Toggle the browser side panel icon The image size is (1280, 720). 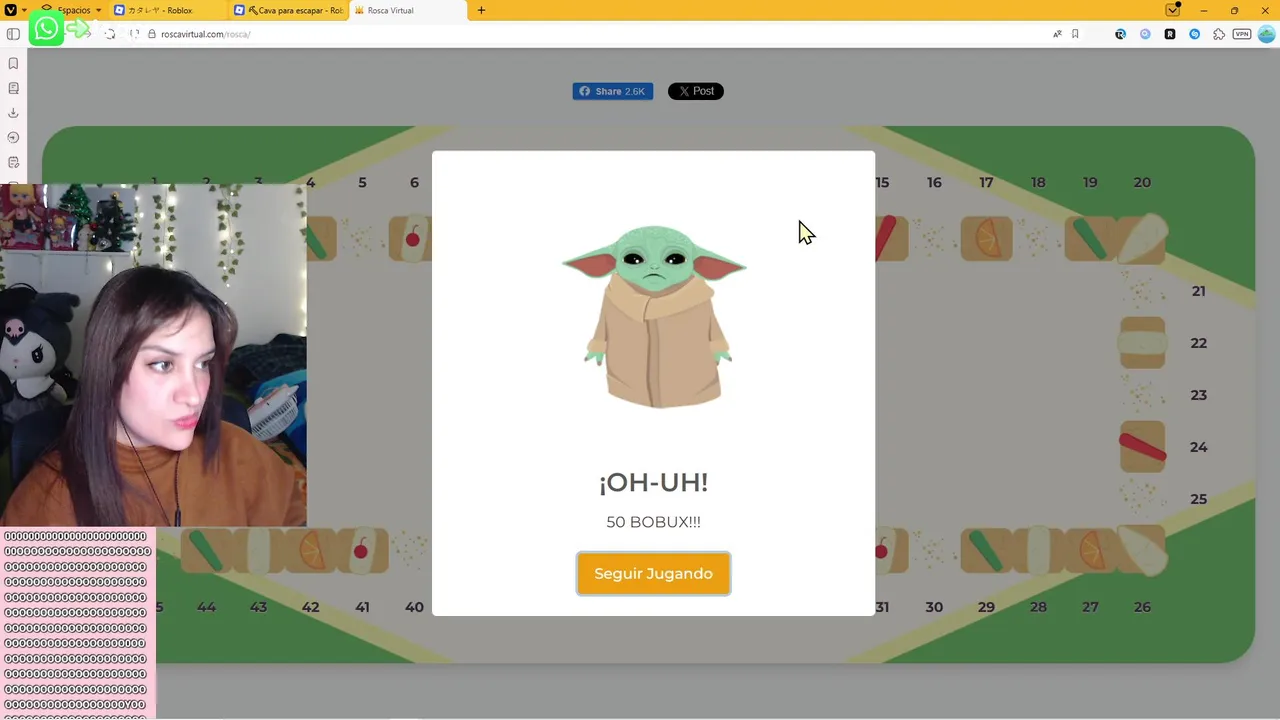tap(13, 34)
